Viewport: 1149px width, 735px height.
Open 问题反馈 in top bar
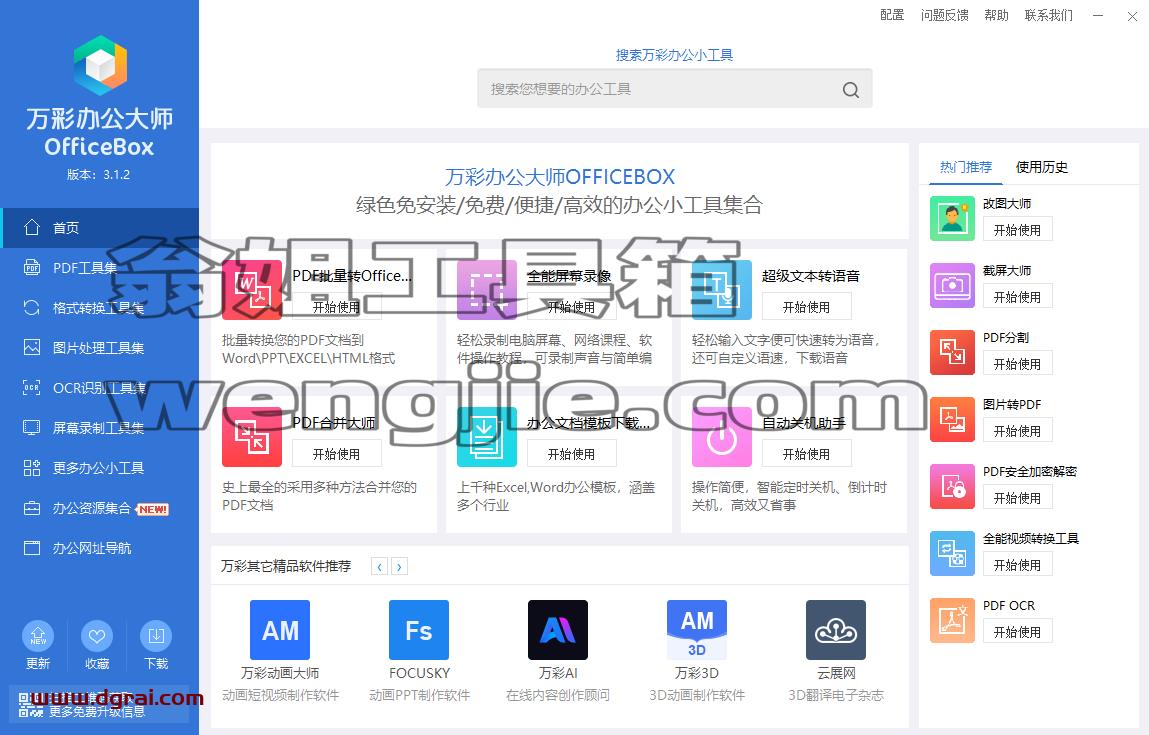tap(945, 15)
